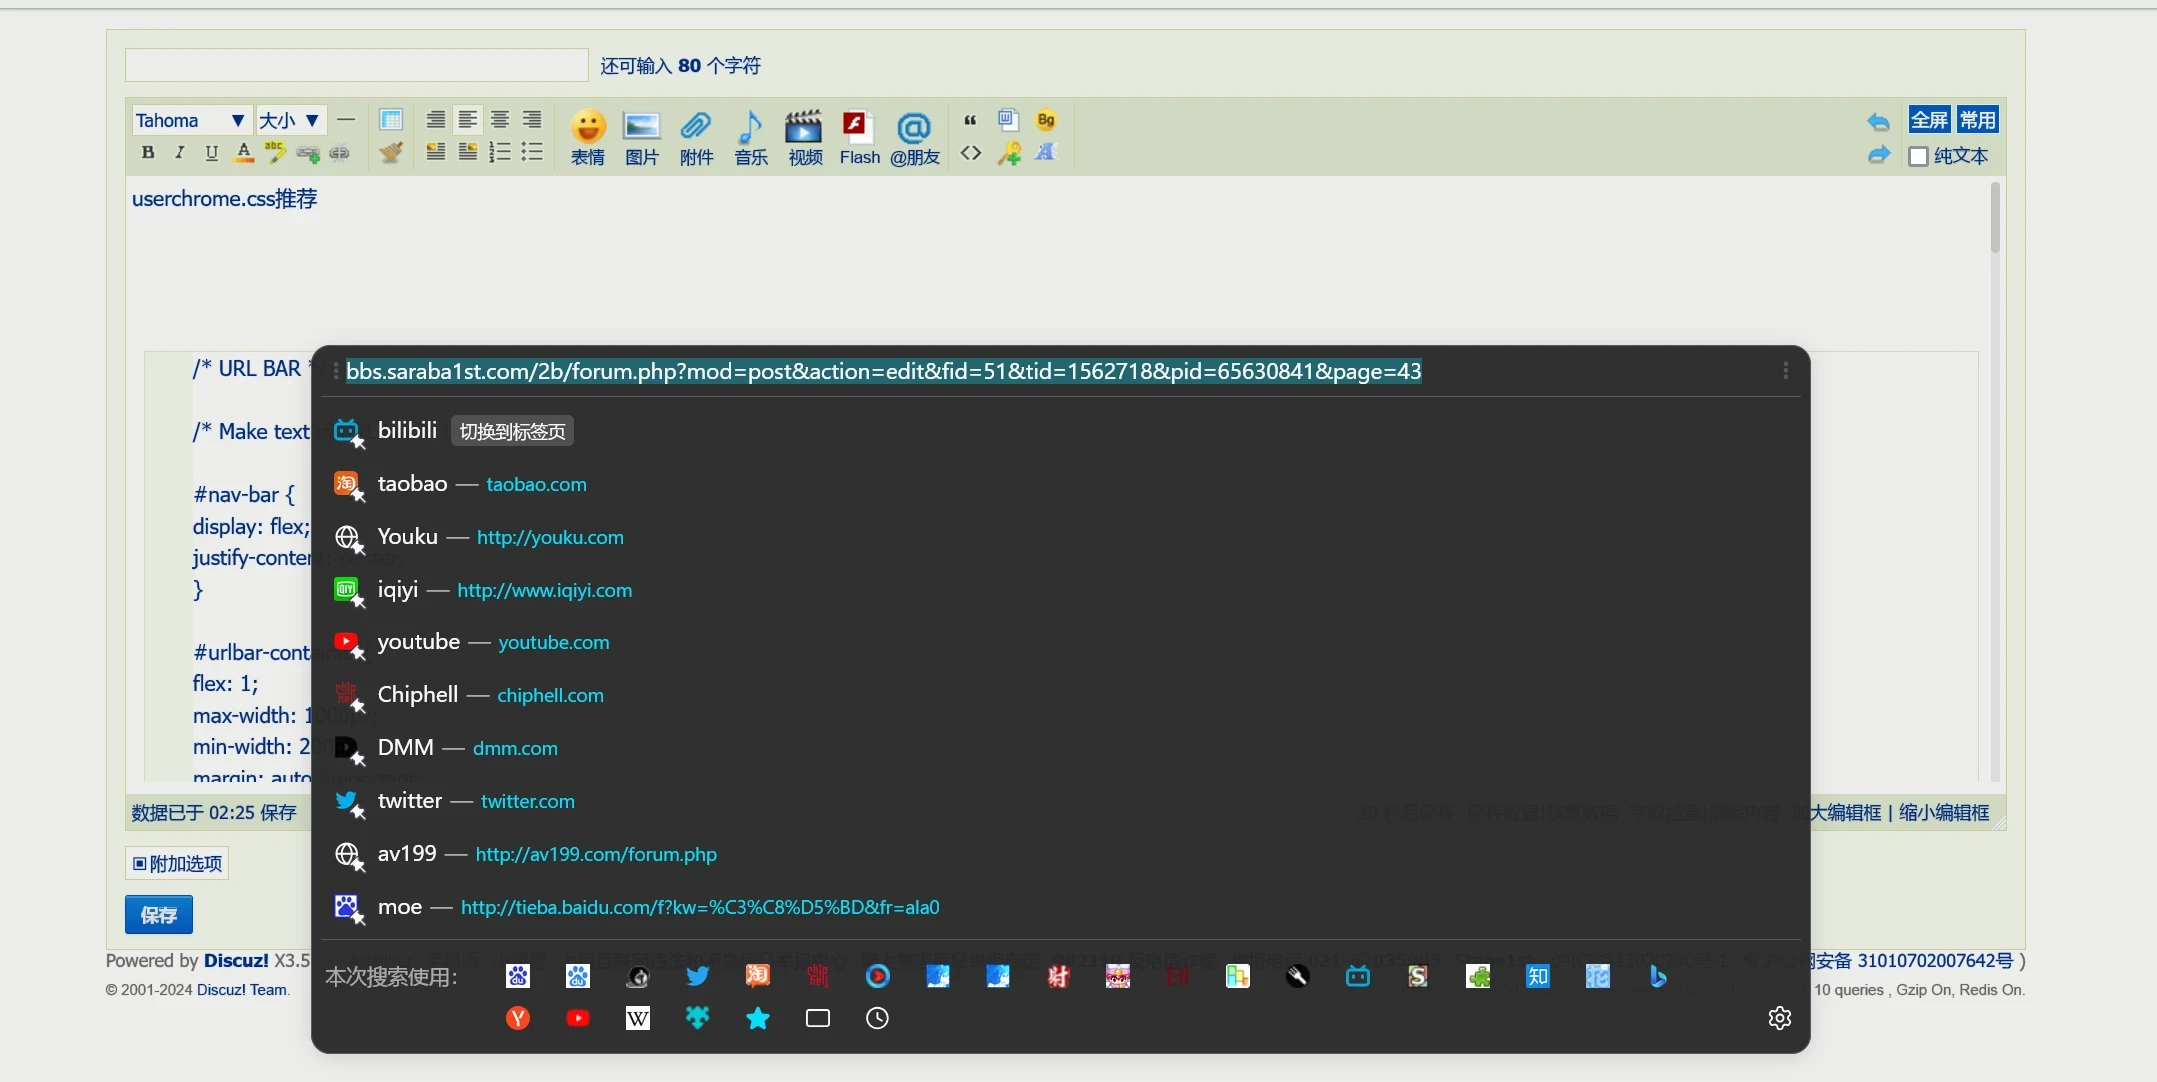This screenshot has height=1082, width=2157.
Task: Open the Discuz! link in footer
Action: click(x=236, y=960)
